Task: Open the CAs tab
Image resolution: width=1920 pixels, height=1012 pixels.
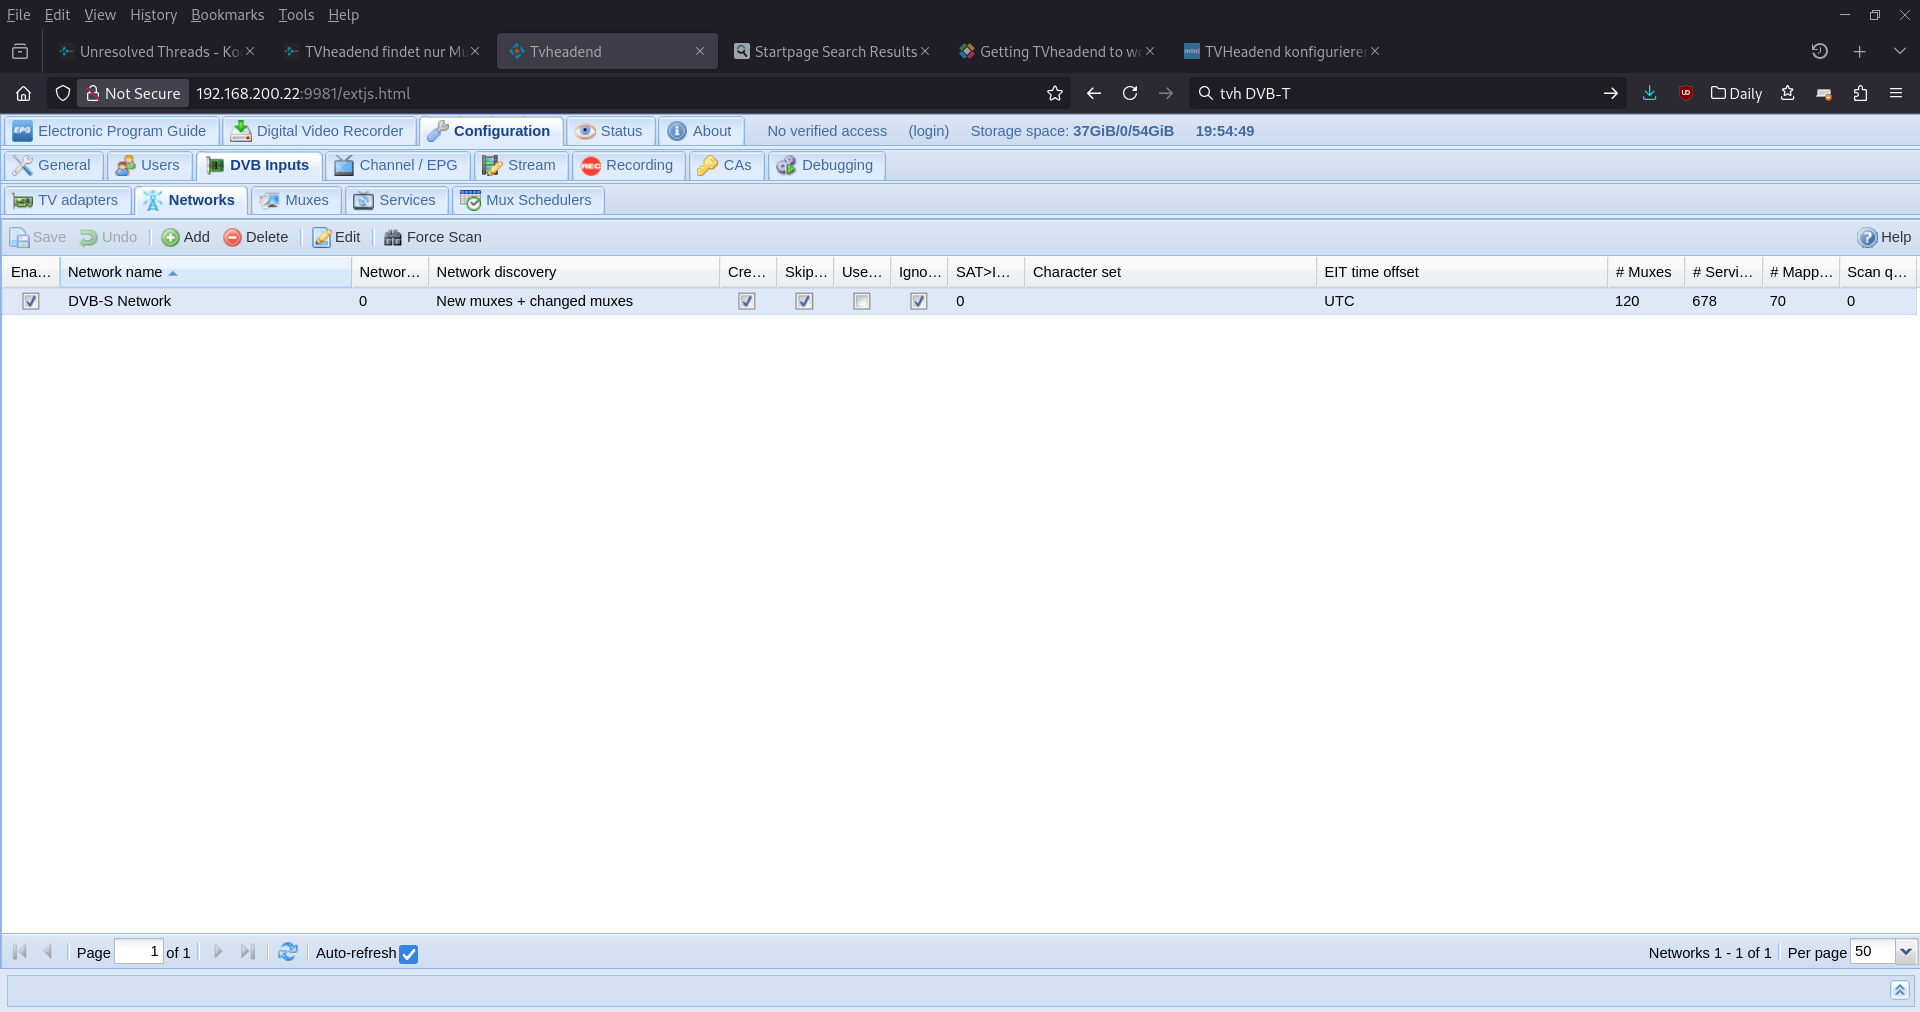Action: (726, 166)
